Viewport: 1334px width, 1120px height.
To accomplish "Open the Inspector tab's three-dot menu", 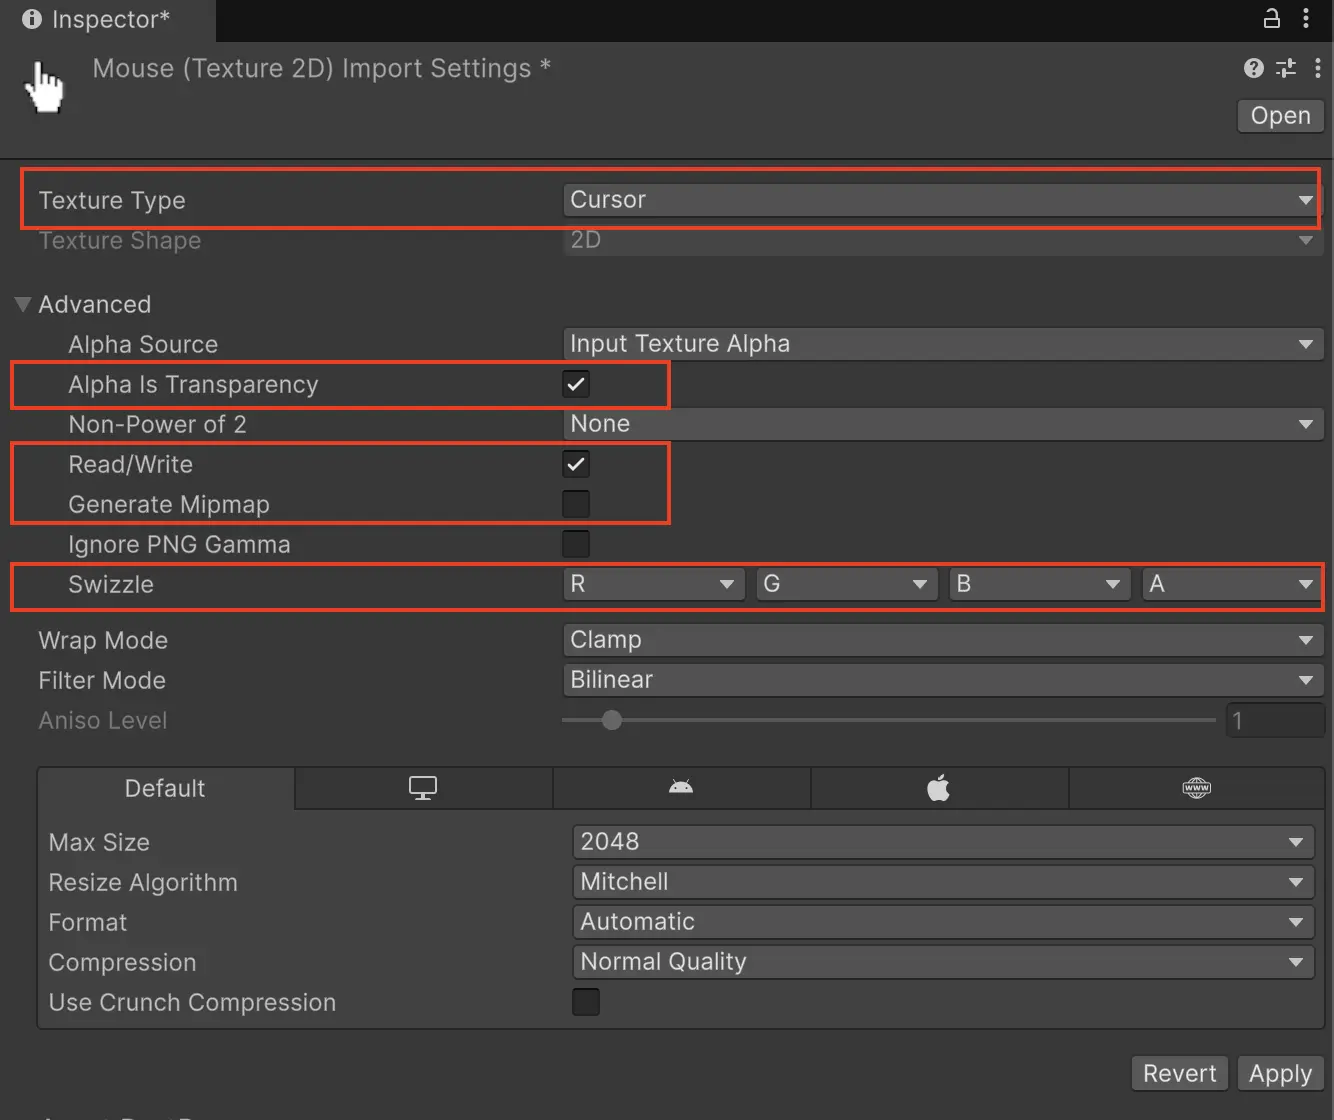I will 1306,18.
